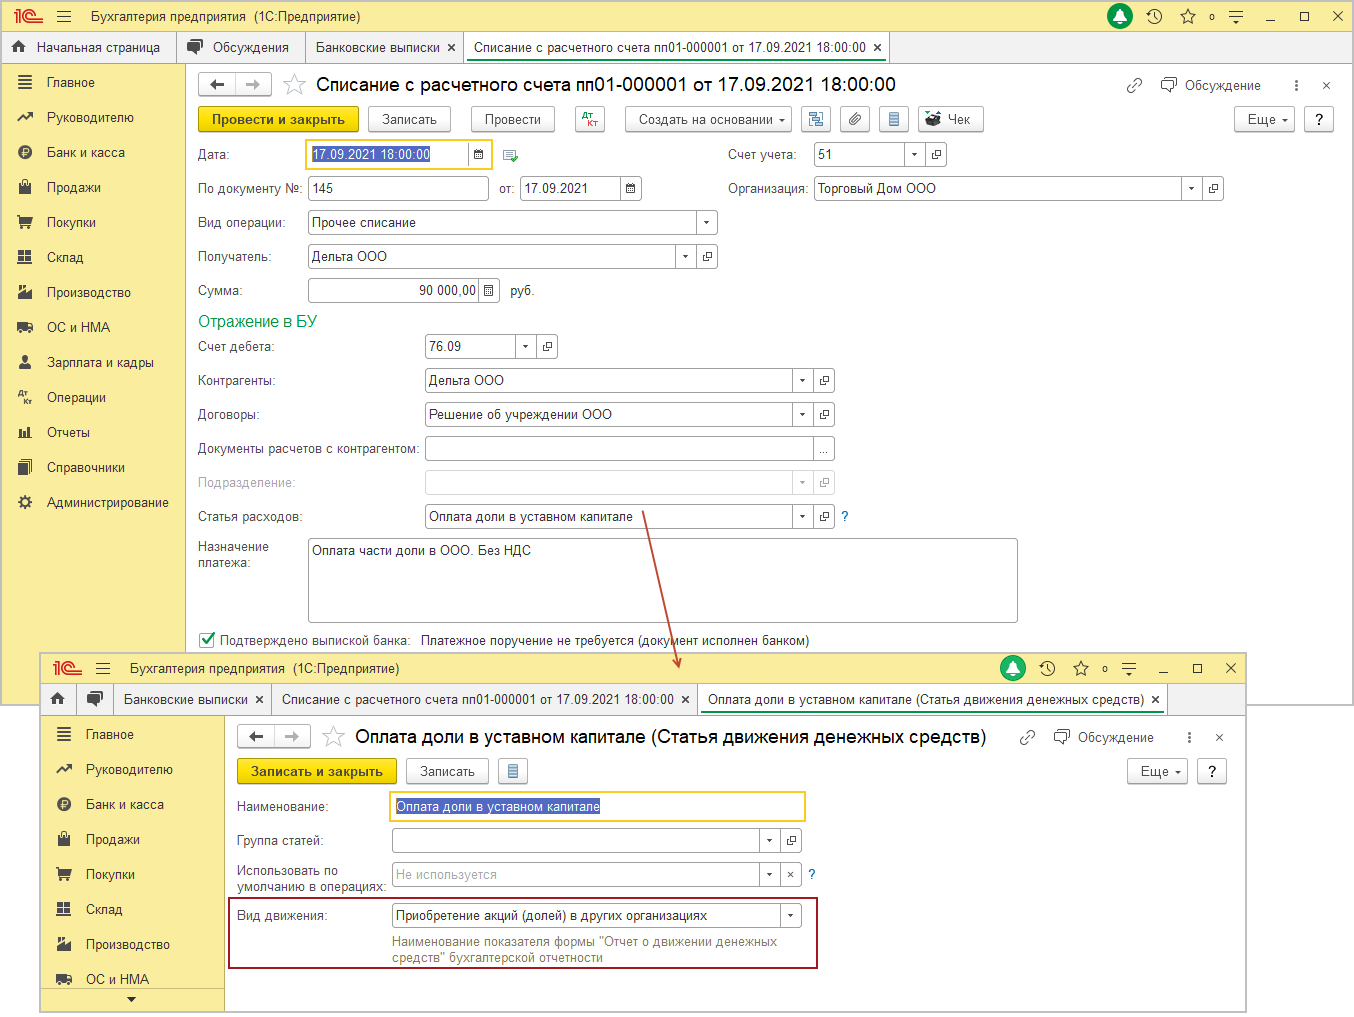
Task: Click the Чек button with register icon
Action: 950,119
